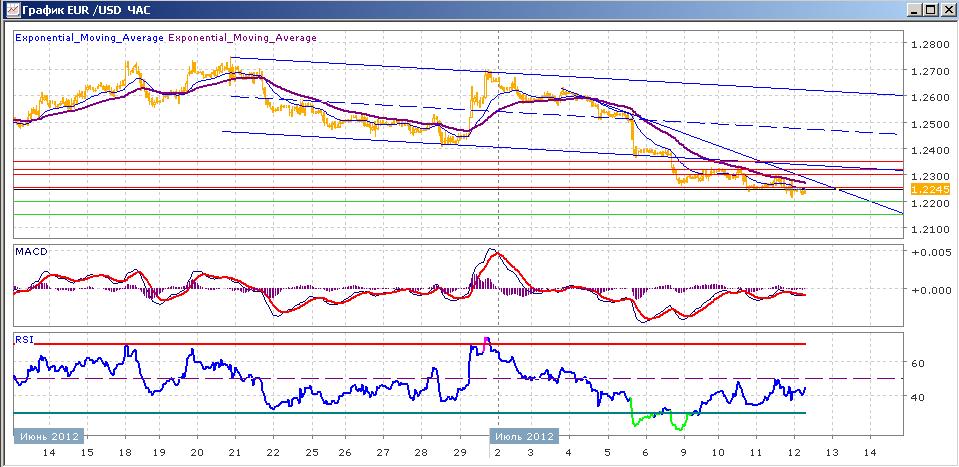Click the +0.005 MACD scale label
959x467 pixels.
point(930,252)
